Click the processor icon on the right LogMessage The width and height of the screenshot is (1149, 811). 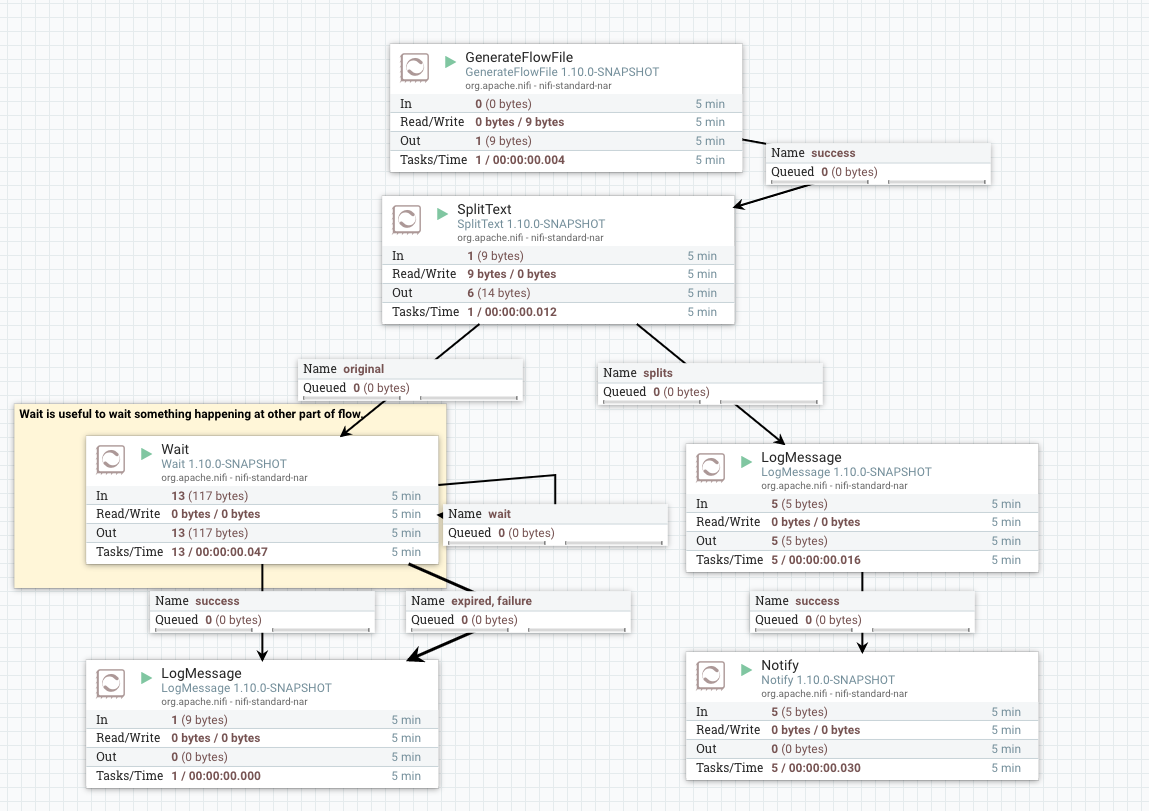(x=712, y=467)
